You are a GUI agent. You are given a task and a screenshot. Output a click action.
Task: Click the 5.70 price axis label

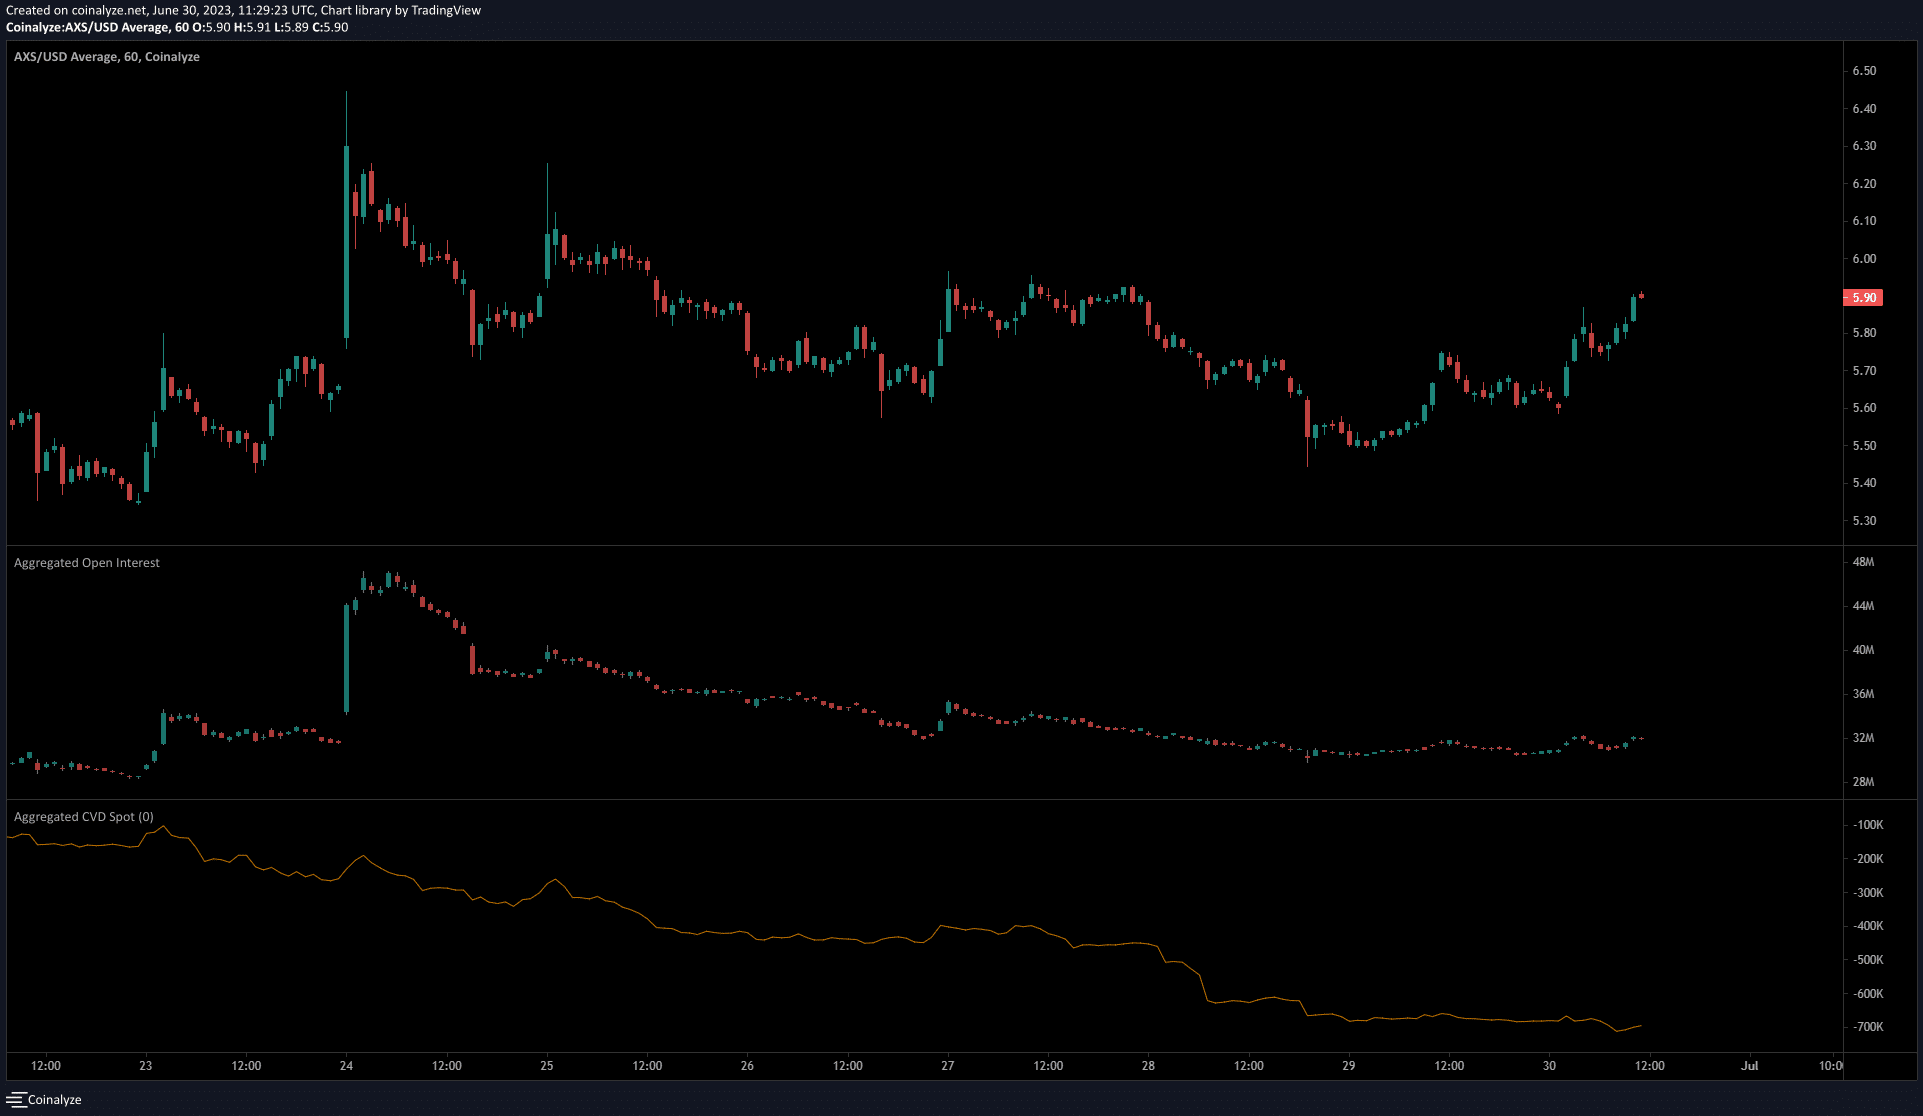click(x=1864, y=371)
